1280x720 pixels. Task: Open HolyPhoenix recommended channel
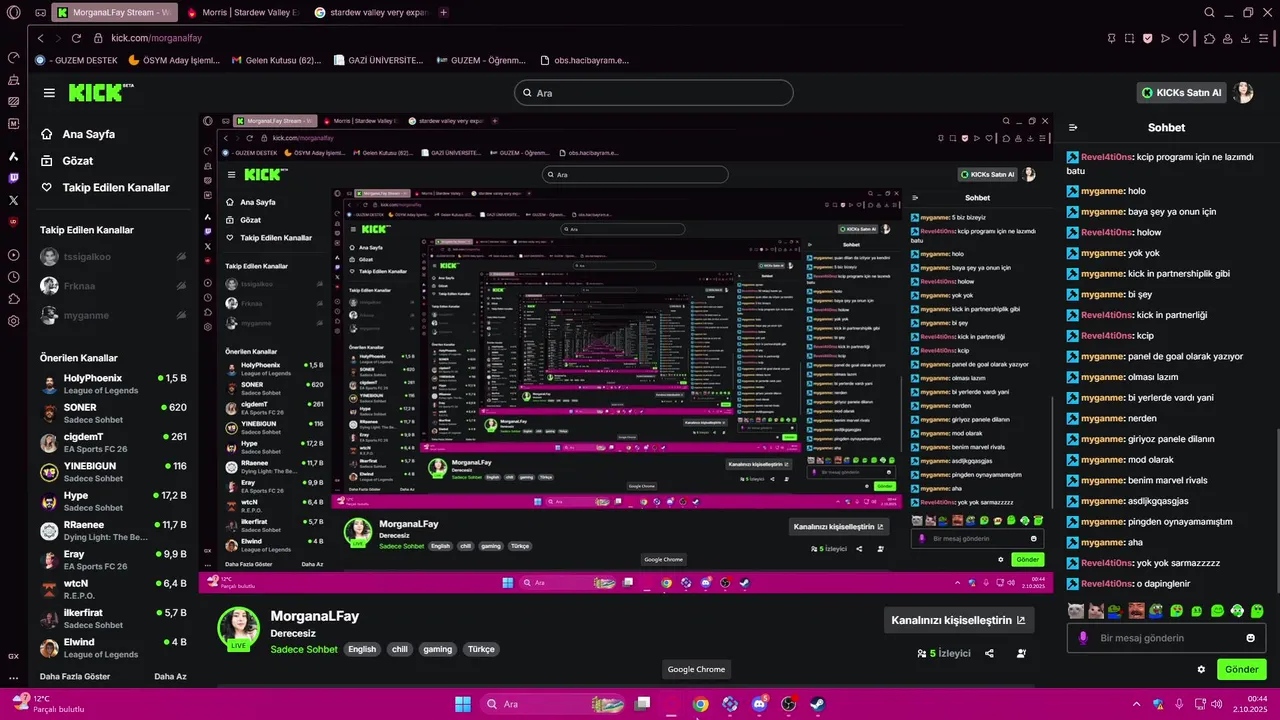coord(113,384)
